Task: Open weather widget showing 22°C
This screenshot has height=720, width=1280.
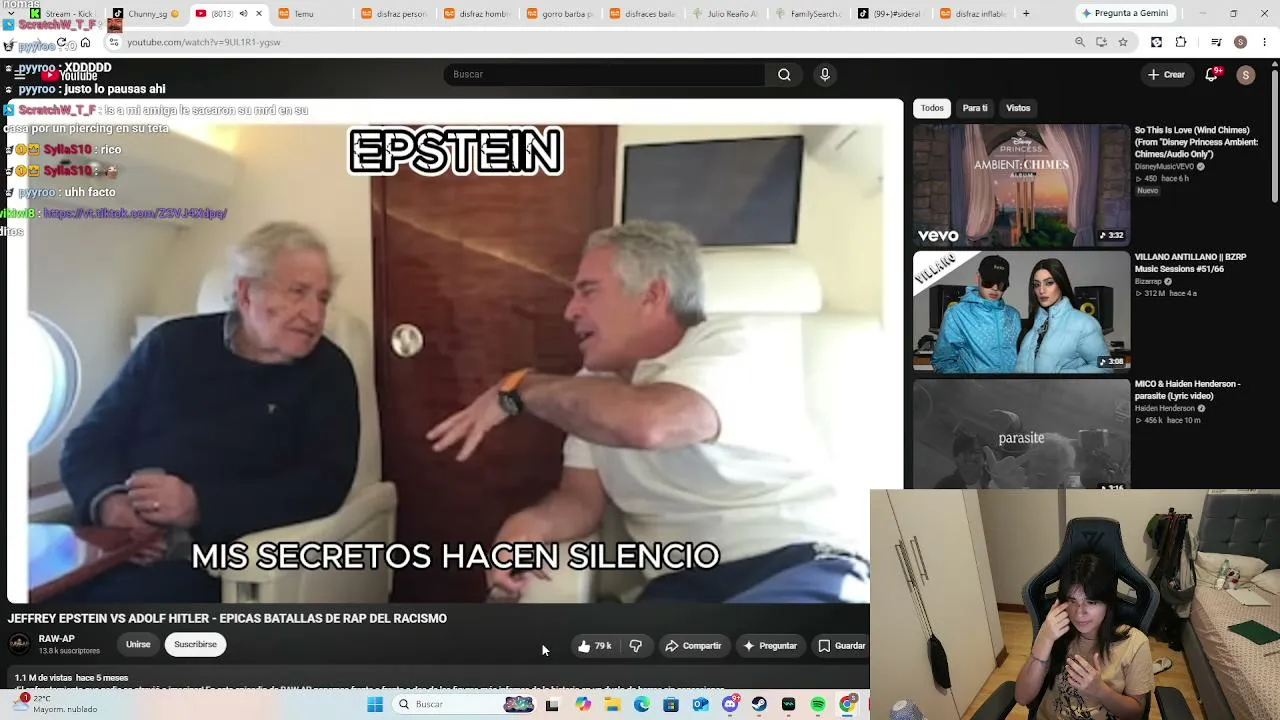Action: [56, 704]
